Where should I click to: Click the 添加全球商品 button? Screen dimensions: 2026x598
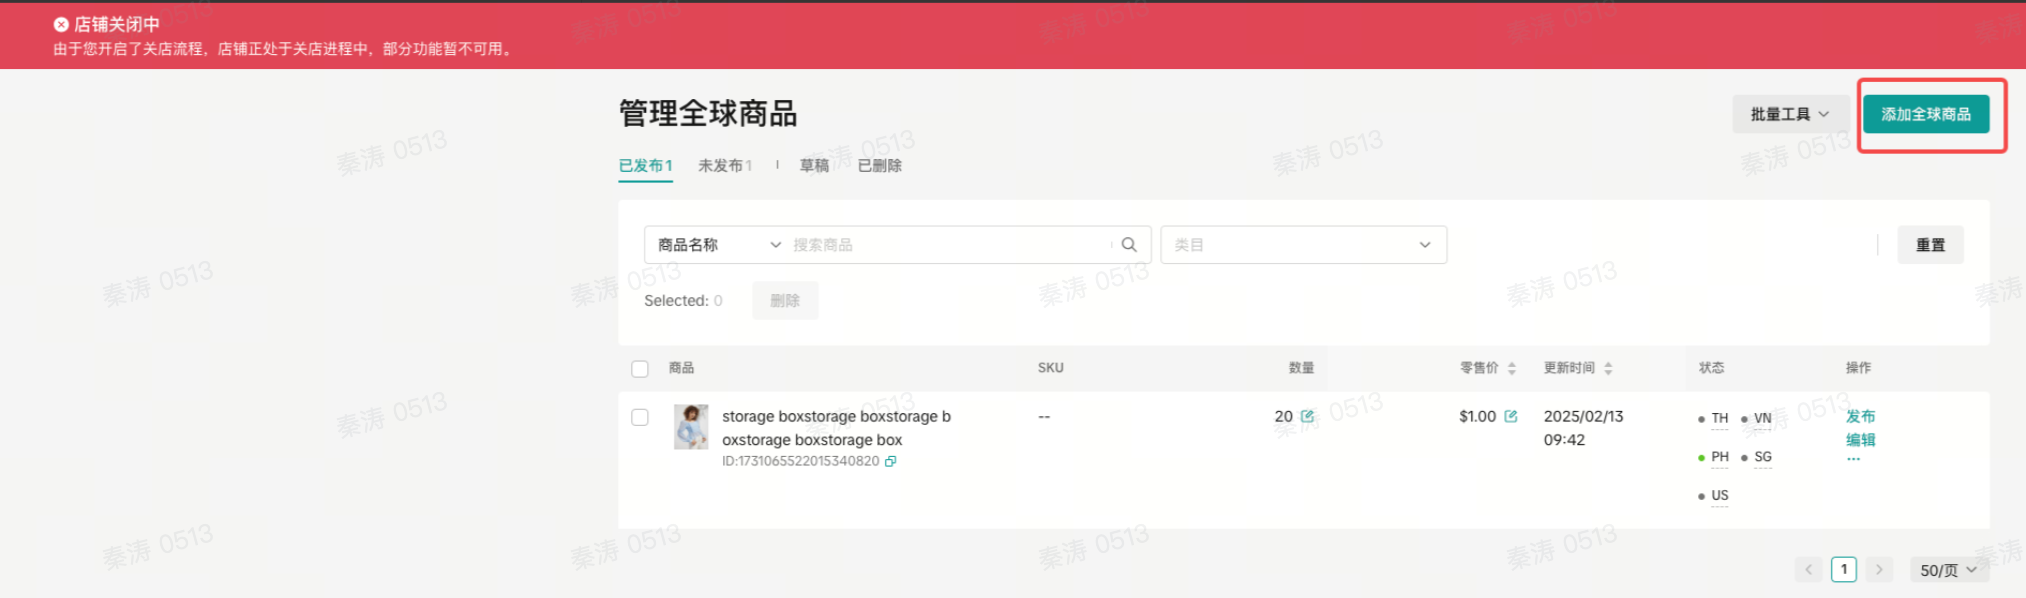(1925, 114)
